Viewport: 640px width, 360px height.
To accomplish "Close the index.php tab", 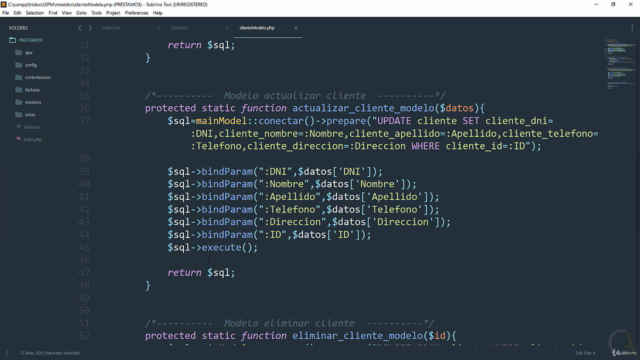I will (x=158, y=28).
